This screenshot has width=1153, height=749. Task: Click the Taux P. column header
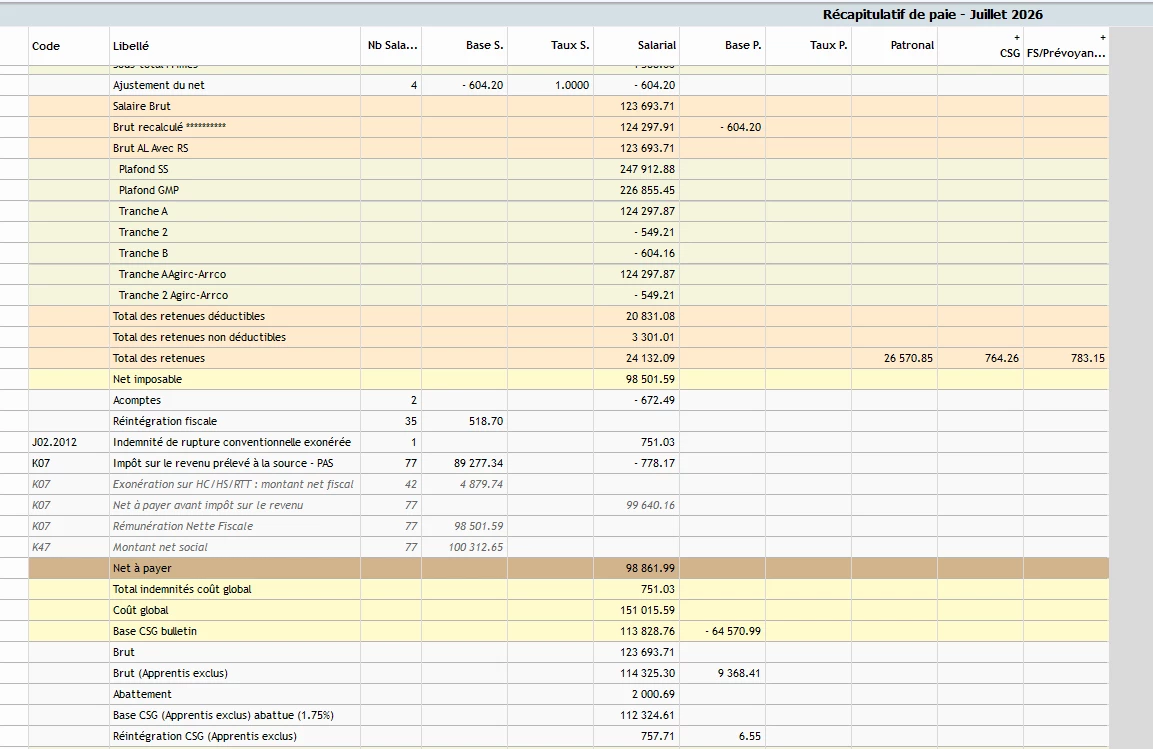coord(809,46)
